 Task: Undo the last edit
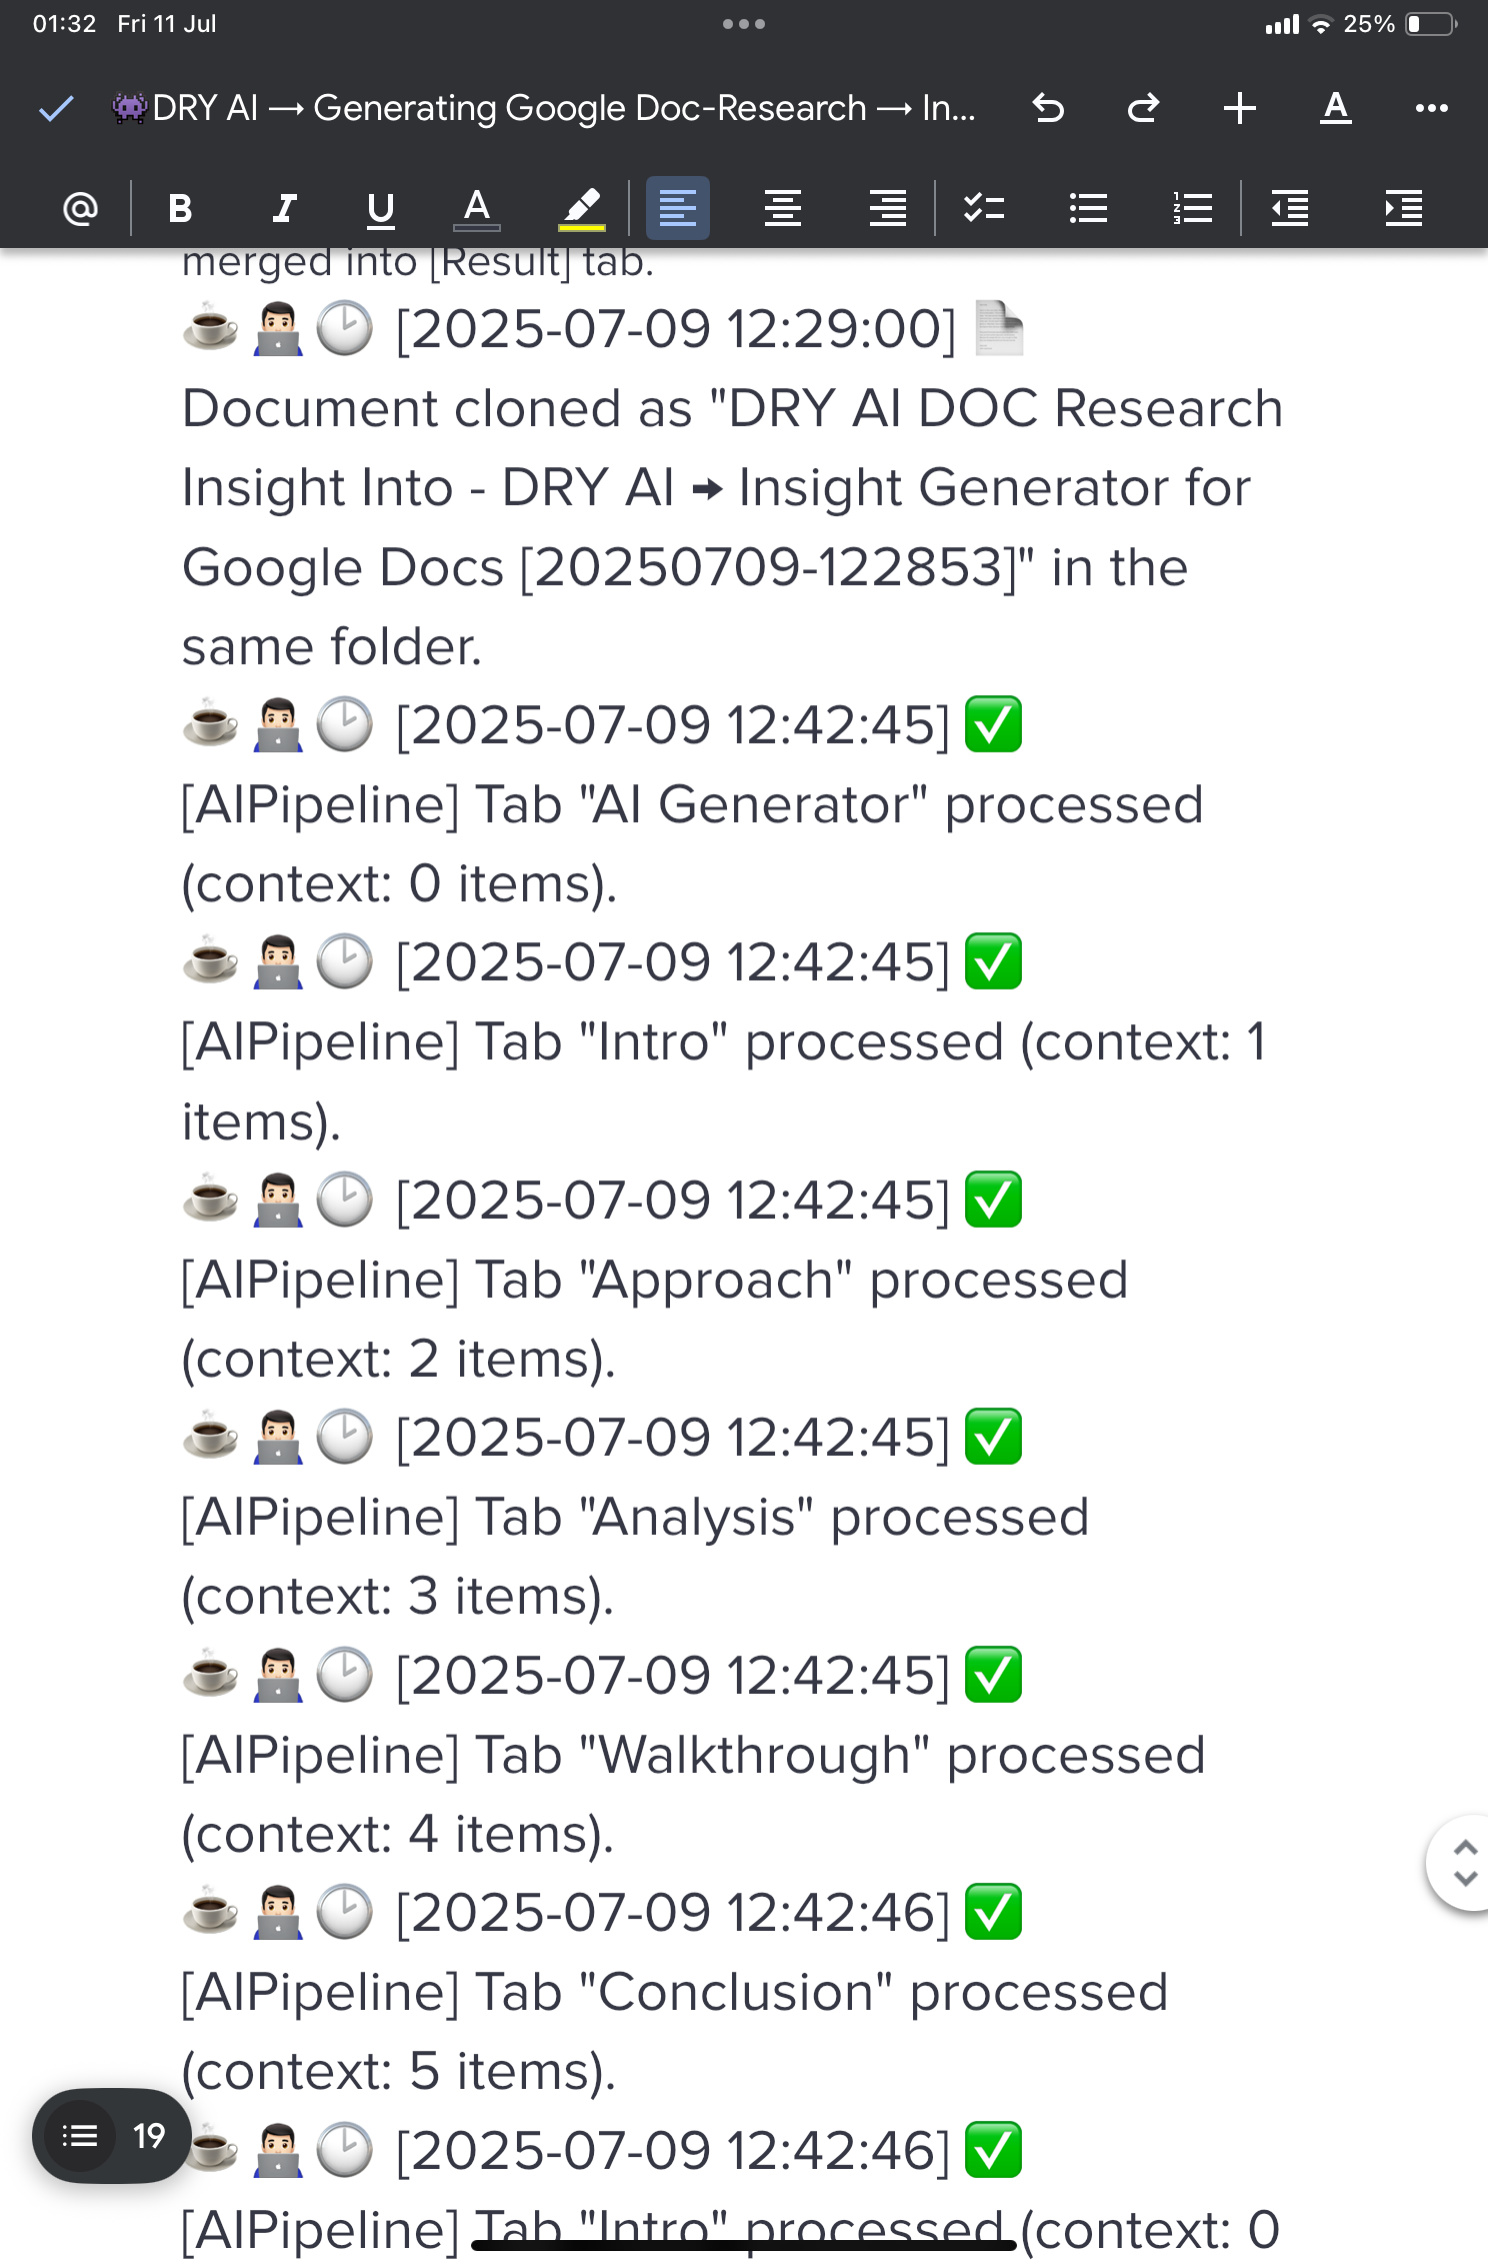[1048, 108]
